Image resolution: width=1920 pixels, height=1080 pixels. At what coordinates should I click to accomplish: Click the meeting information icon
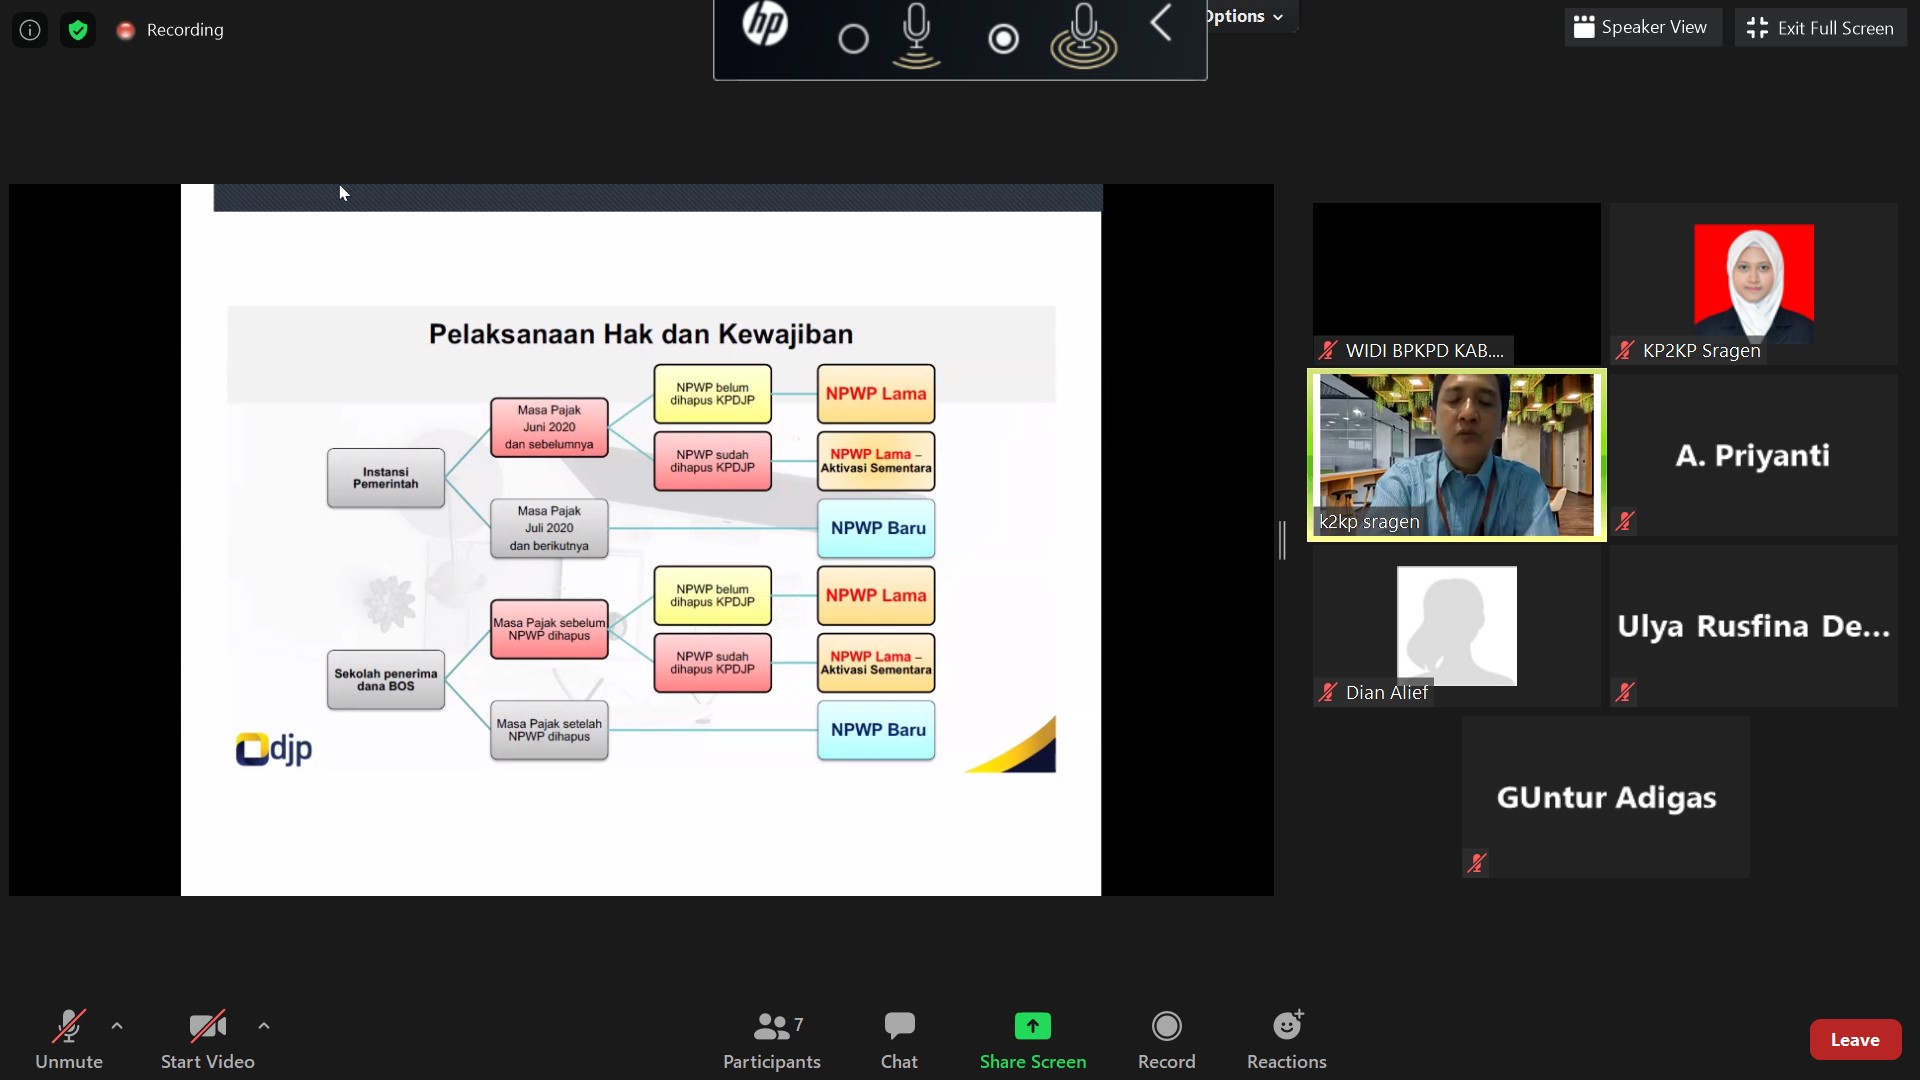point(30,30)
